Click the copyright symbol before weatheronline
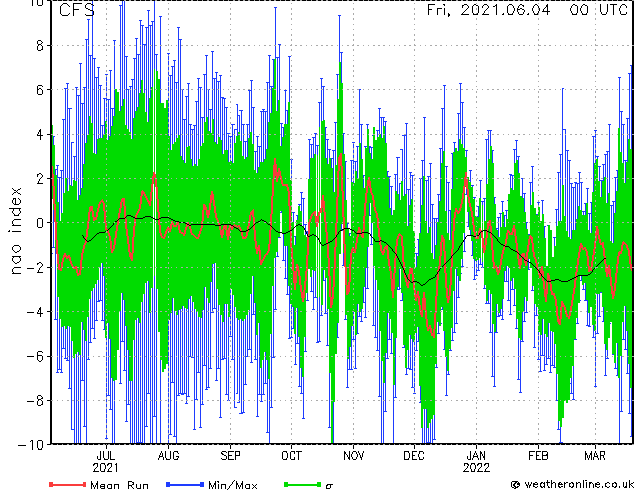 [516, 484]
